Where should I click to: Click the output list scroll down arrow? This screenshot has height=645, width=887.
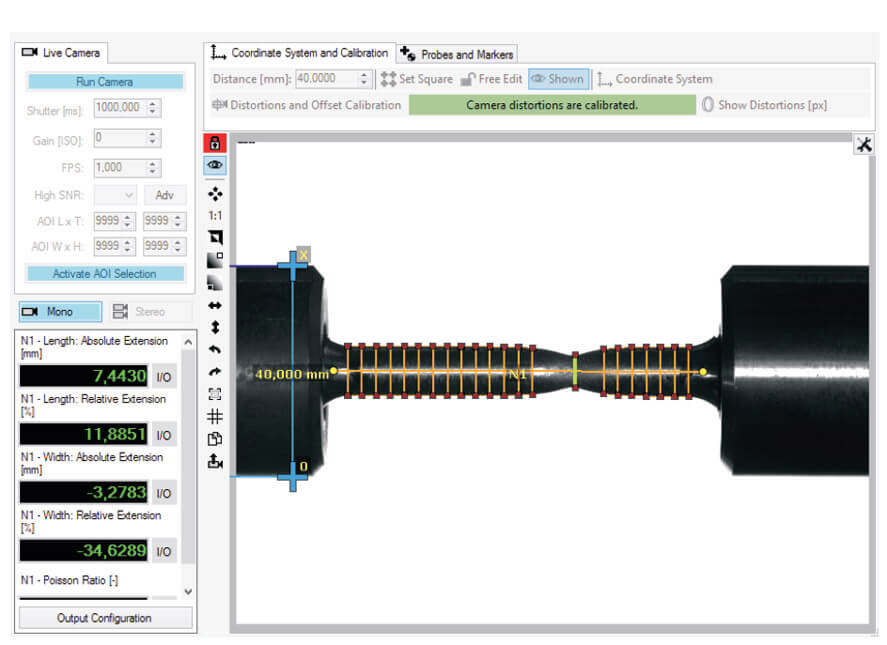pyautogui.click(x=188, y=592)
